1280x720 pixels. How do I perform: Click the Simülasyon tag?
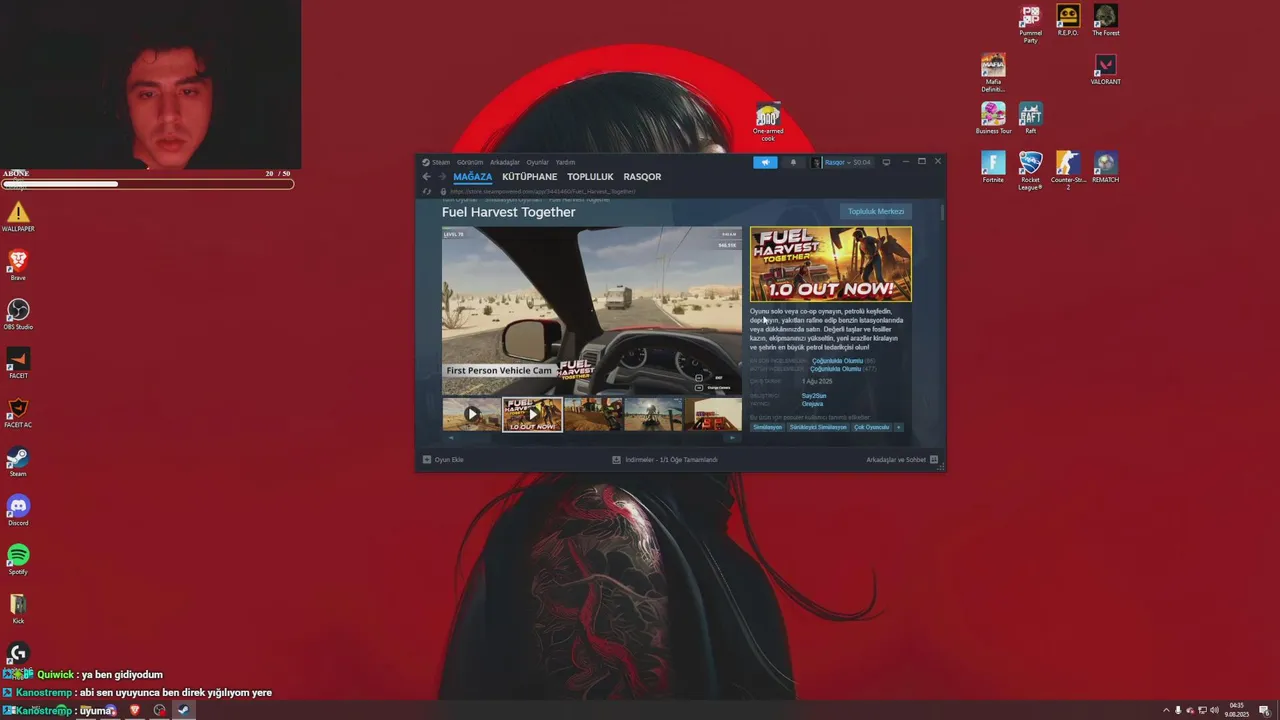(768, 427)
